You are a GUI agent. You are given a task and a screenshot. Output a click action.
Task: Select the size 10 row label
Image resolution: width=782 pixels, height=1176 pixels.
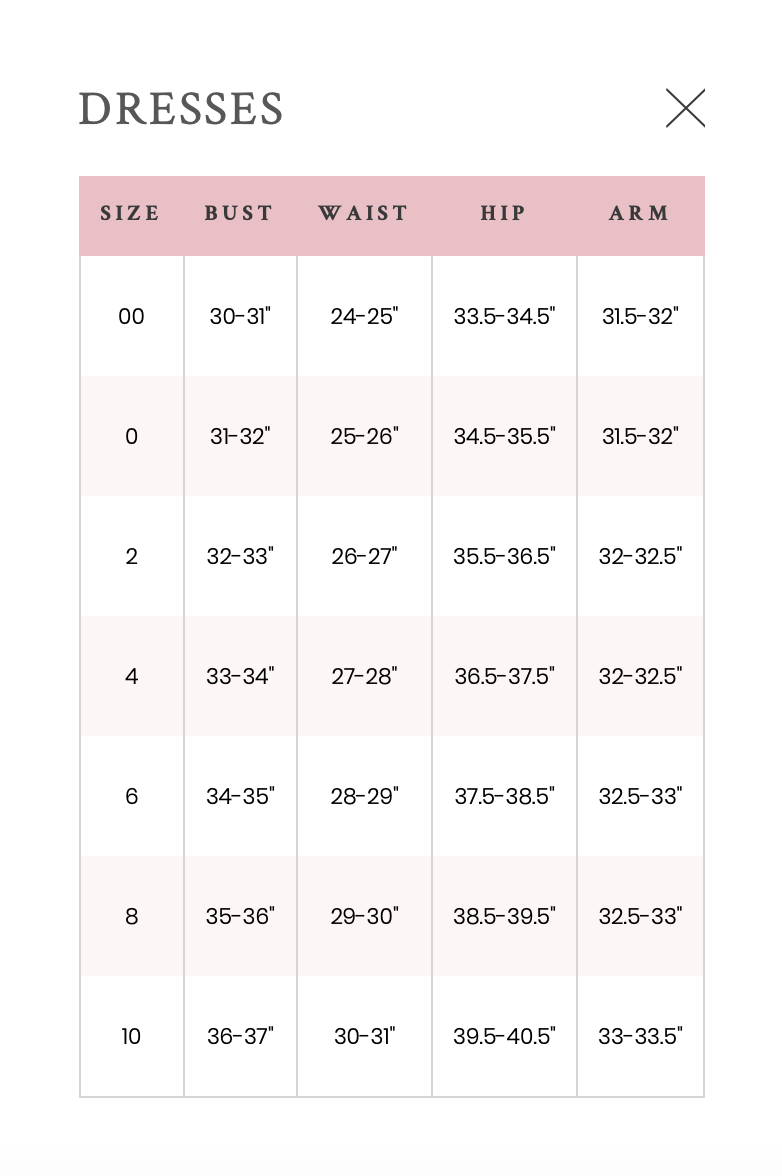click(131, 1036)
